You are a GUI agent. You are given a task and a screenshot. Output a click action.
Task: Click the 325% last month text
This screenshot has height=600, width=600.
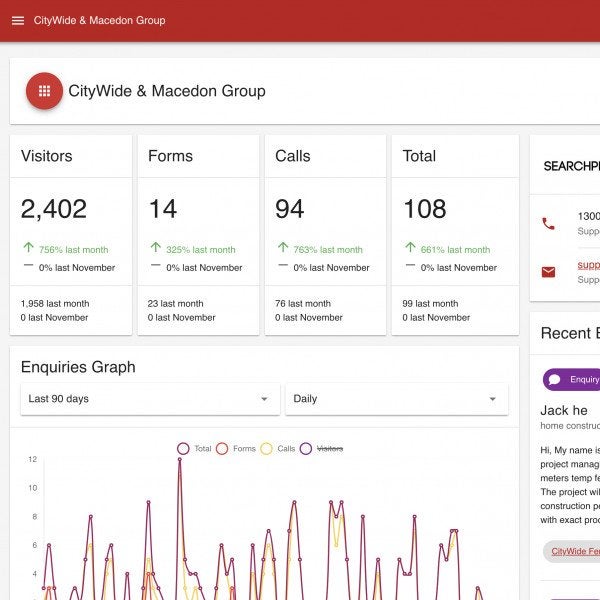201,250
